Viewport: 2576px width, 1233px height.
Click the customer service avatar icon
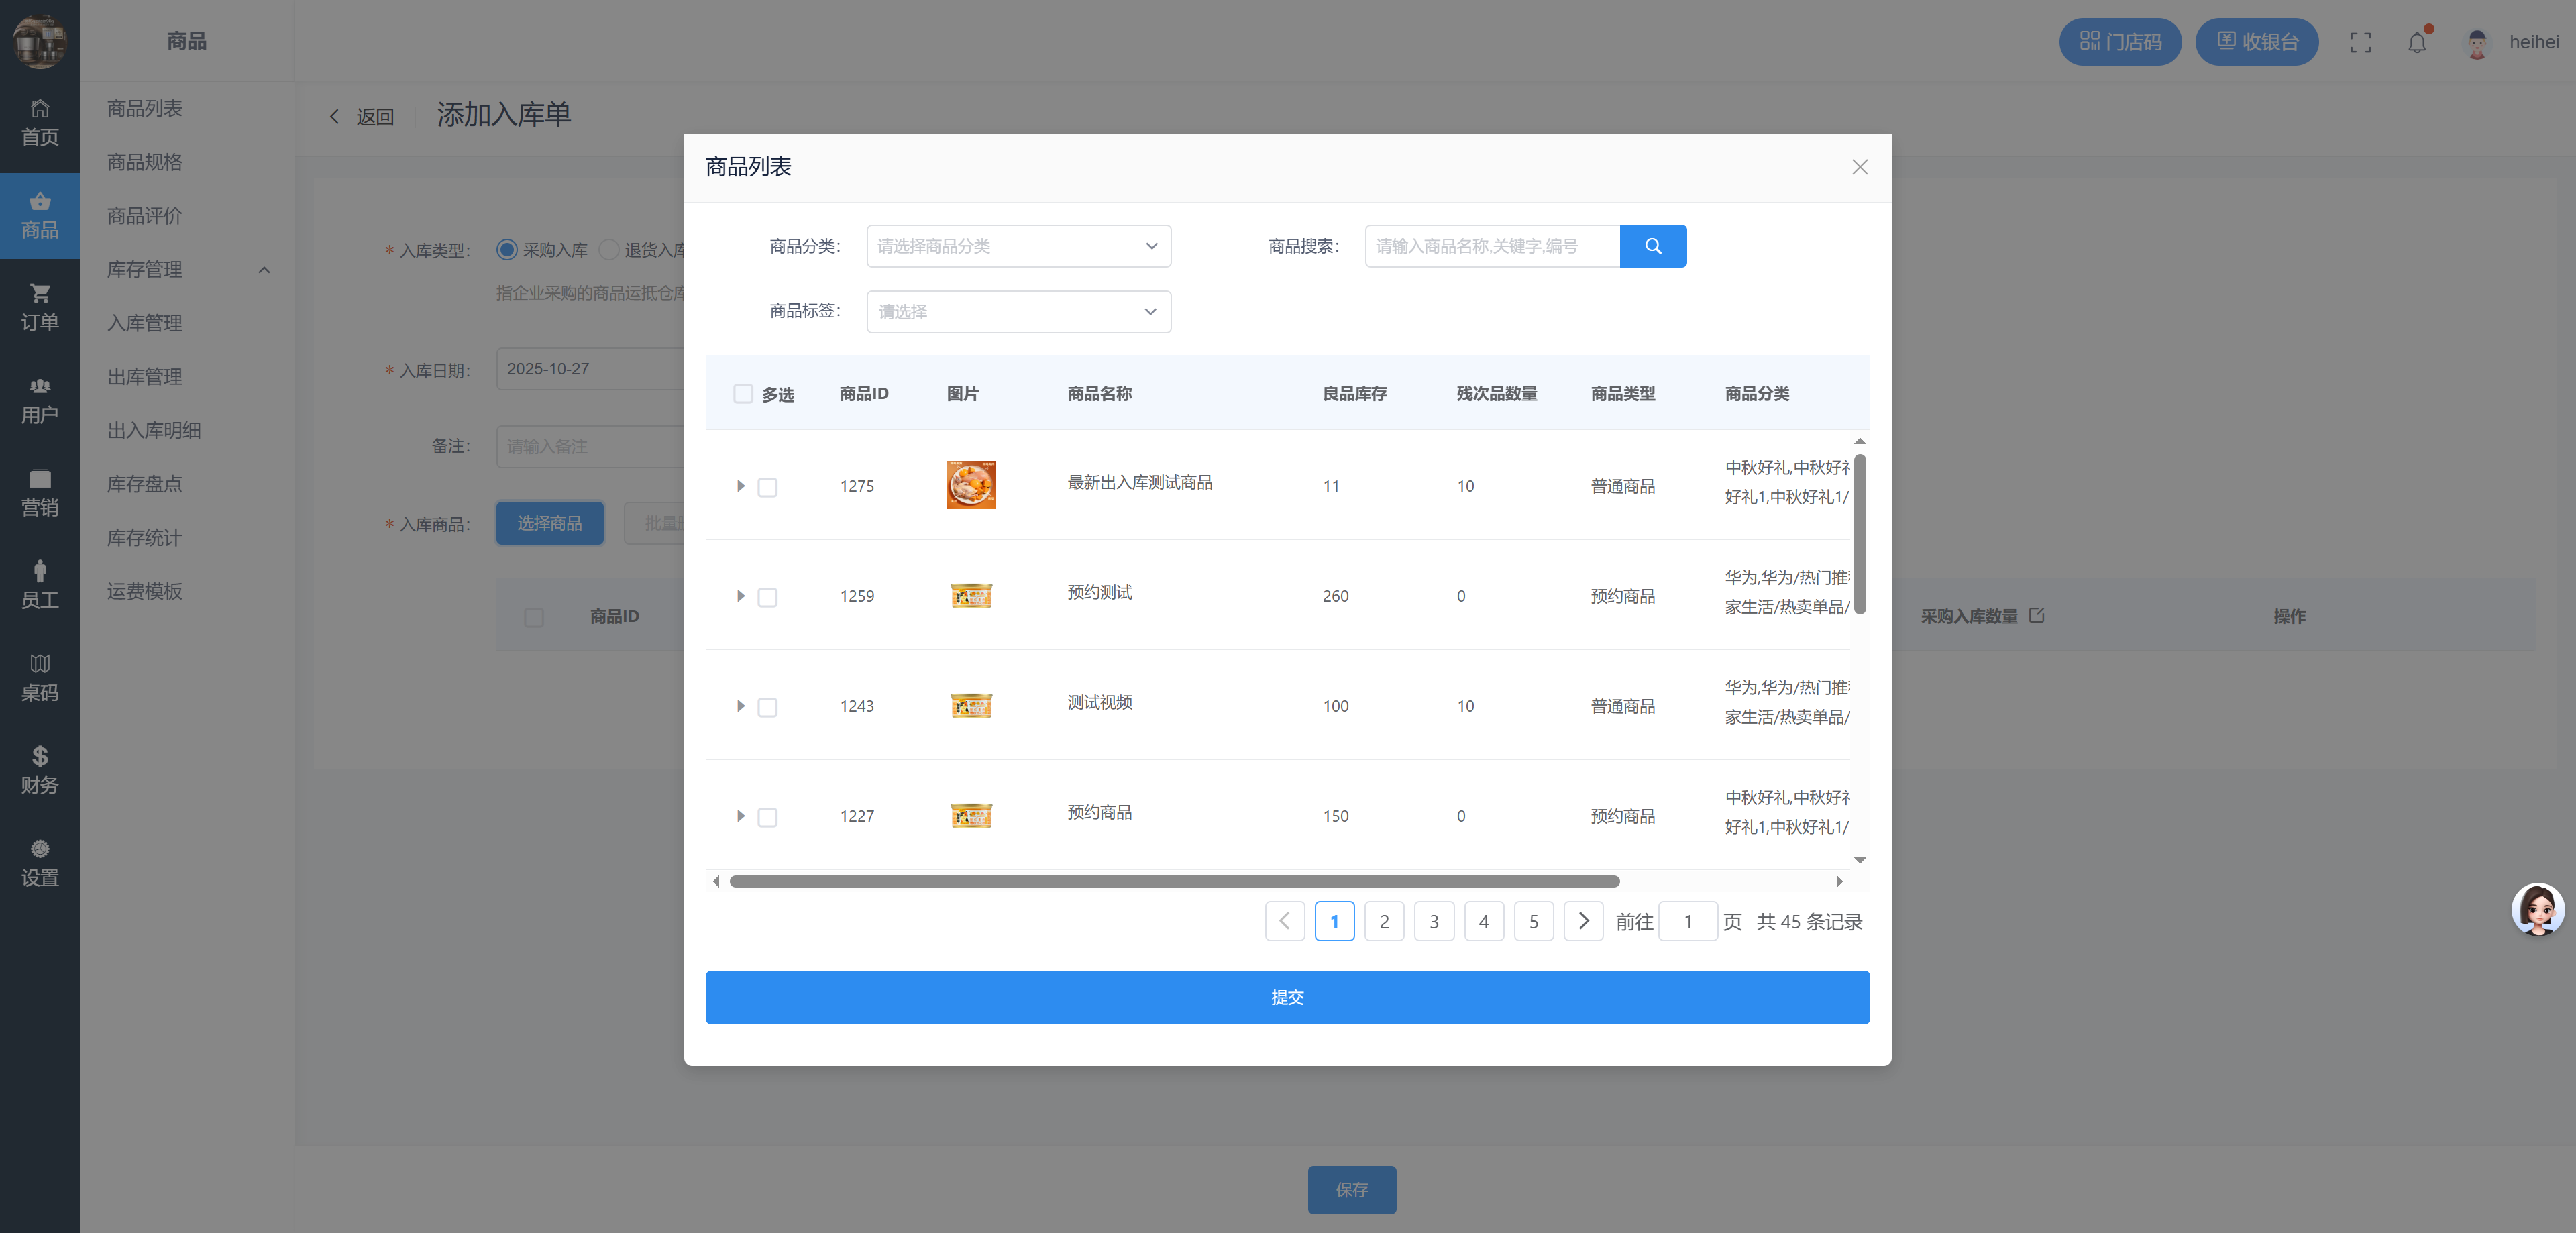pyautogui.click(x=2537, y=909)
